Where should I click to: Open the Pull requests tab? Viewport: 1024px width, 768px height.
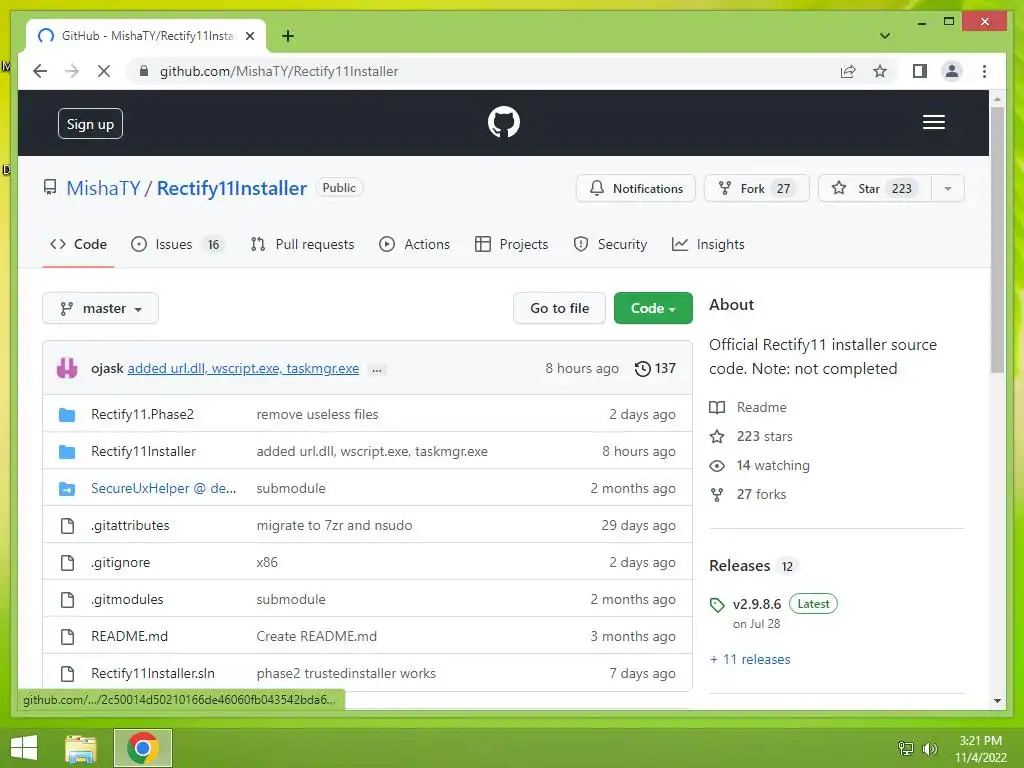302,244
